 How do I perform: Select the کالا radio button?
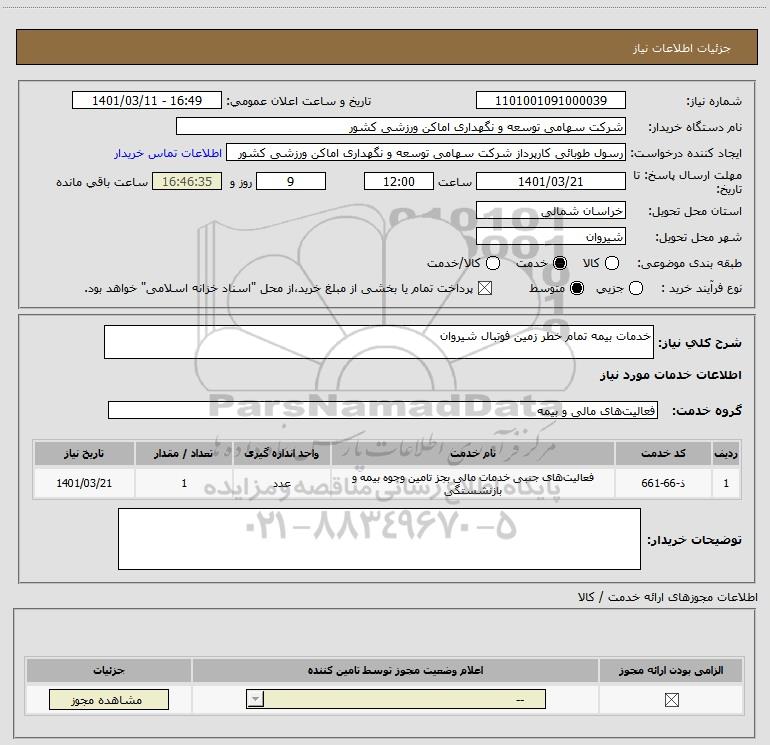pyautogui.click(x=612, y=263)
